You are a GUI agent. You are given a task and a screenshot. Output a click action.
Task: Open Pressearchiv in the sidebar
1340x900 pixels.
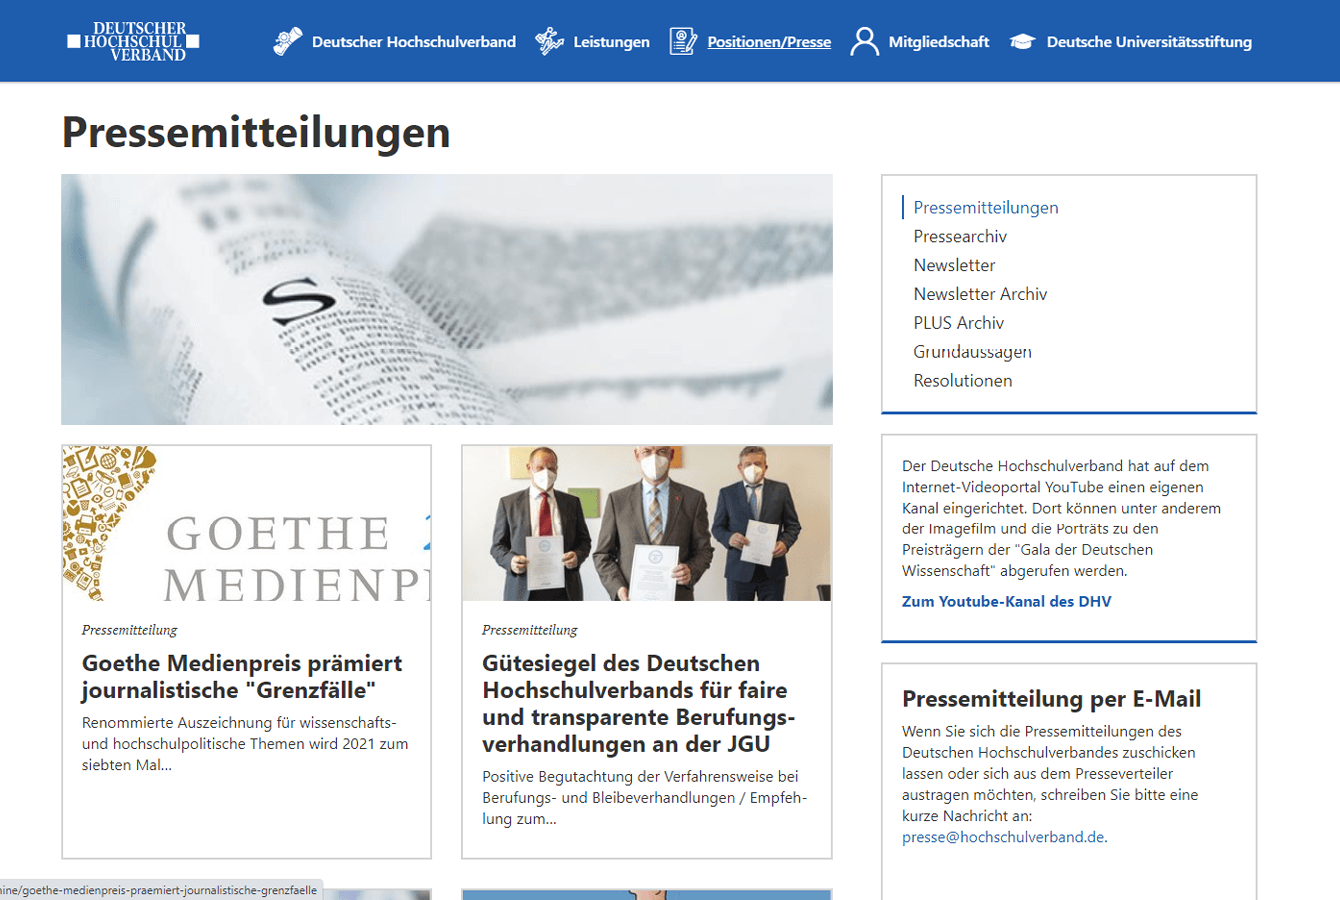click(959, 236)
